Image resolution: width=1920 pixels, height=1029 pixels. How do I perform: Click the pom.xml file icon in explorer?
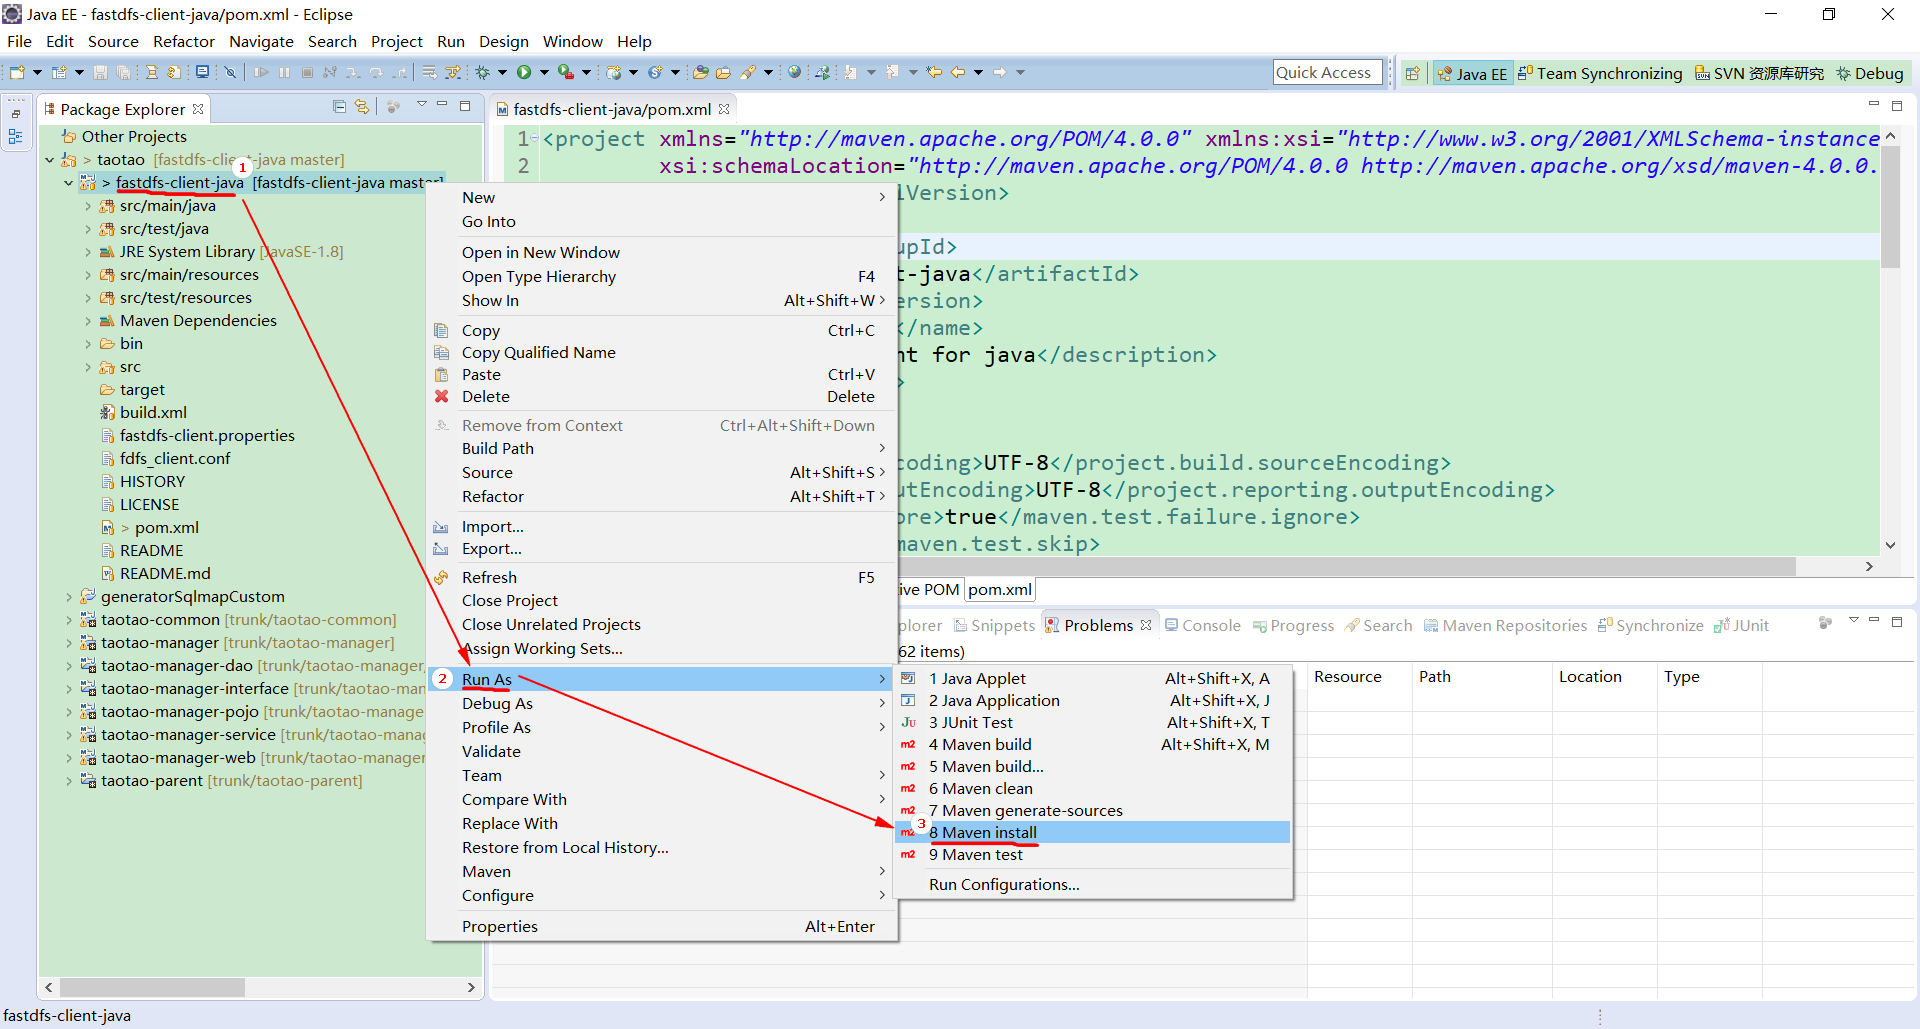[x=108, y=527]
